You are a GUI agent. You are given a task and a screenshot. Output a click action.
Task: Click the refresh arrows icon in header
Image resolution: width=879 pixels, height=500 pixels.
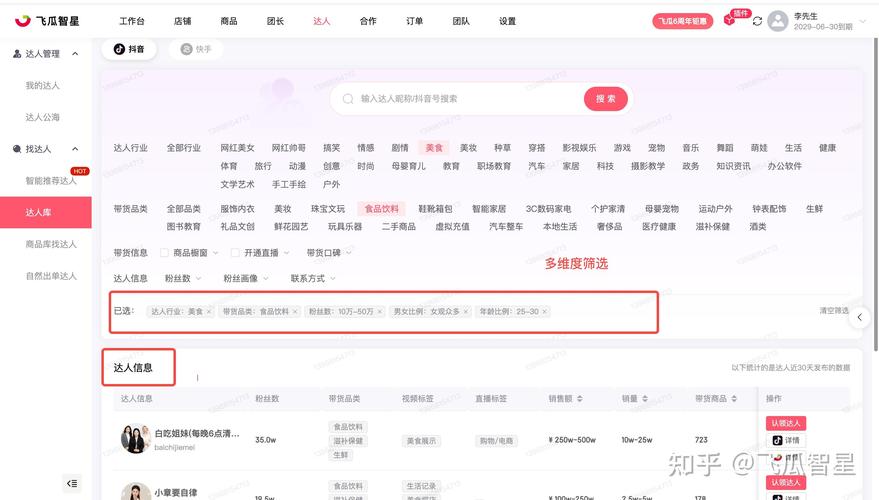[x=757, y=21]
